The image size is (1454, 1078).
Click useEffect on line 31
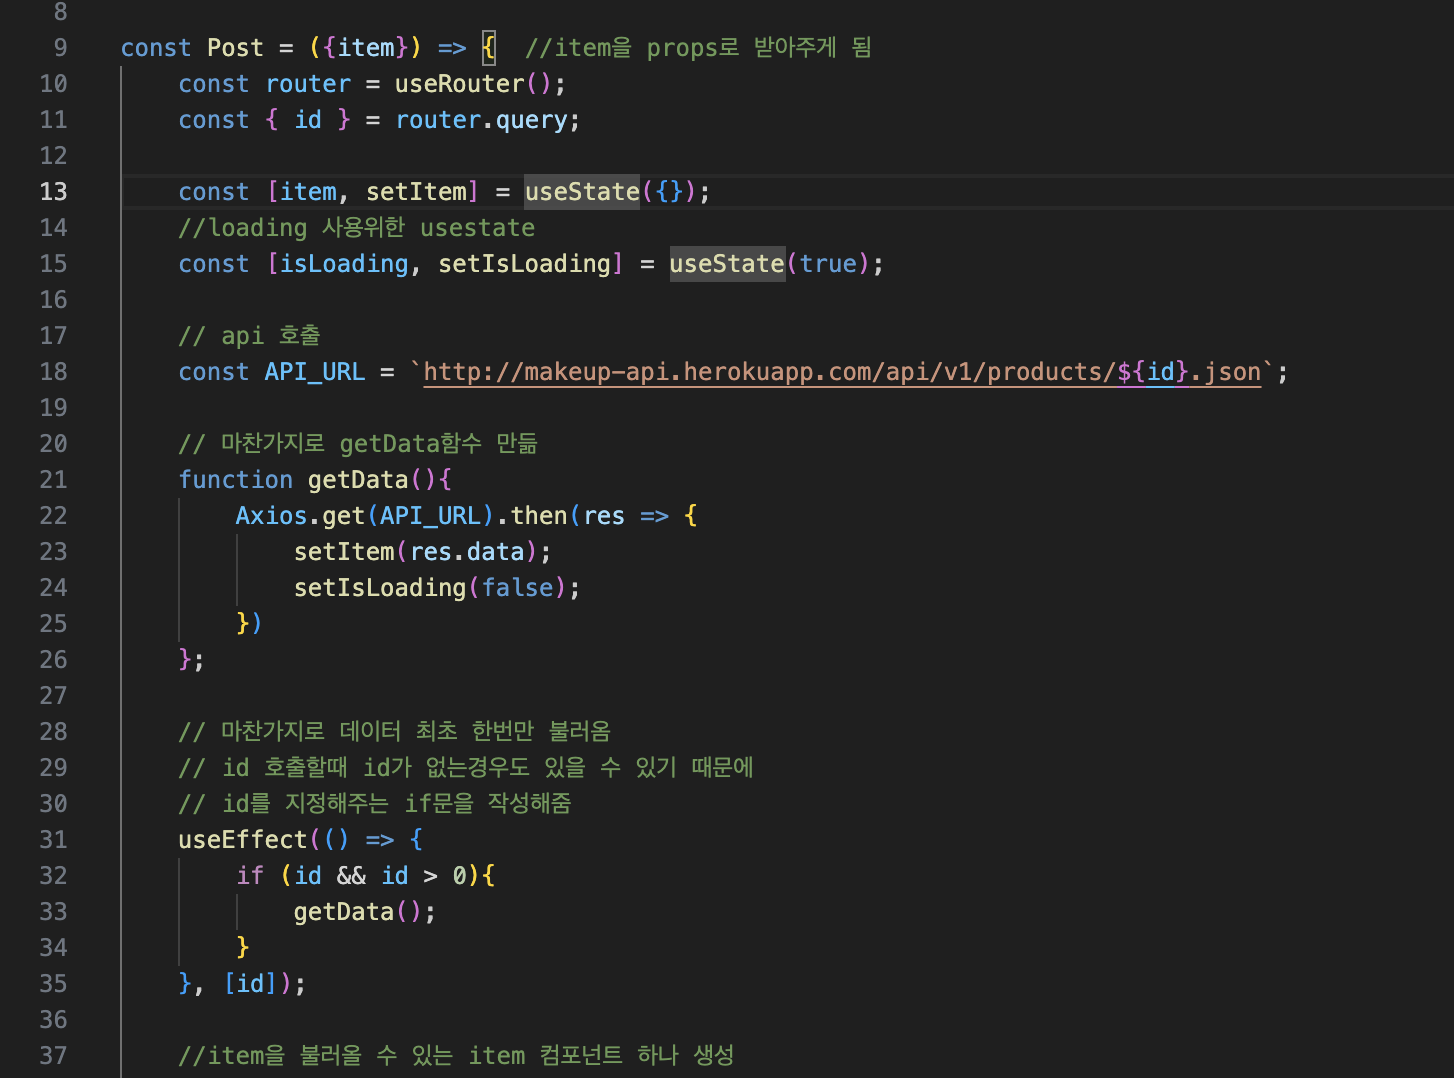click(242, 840)
